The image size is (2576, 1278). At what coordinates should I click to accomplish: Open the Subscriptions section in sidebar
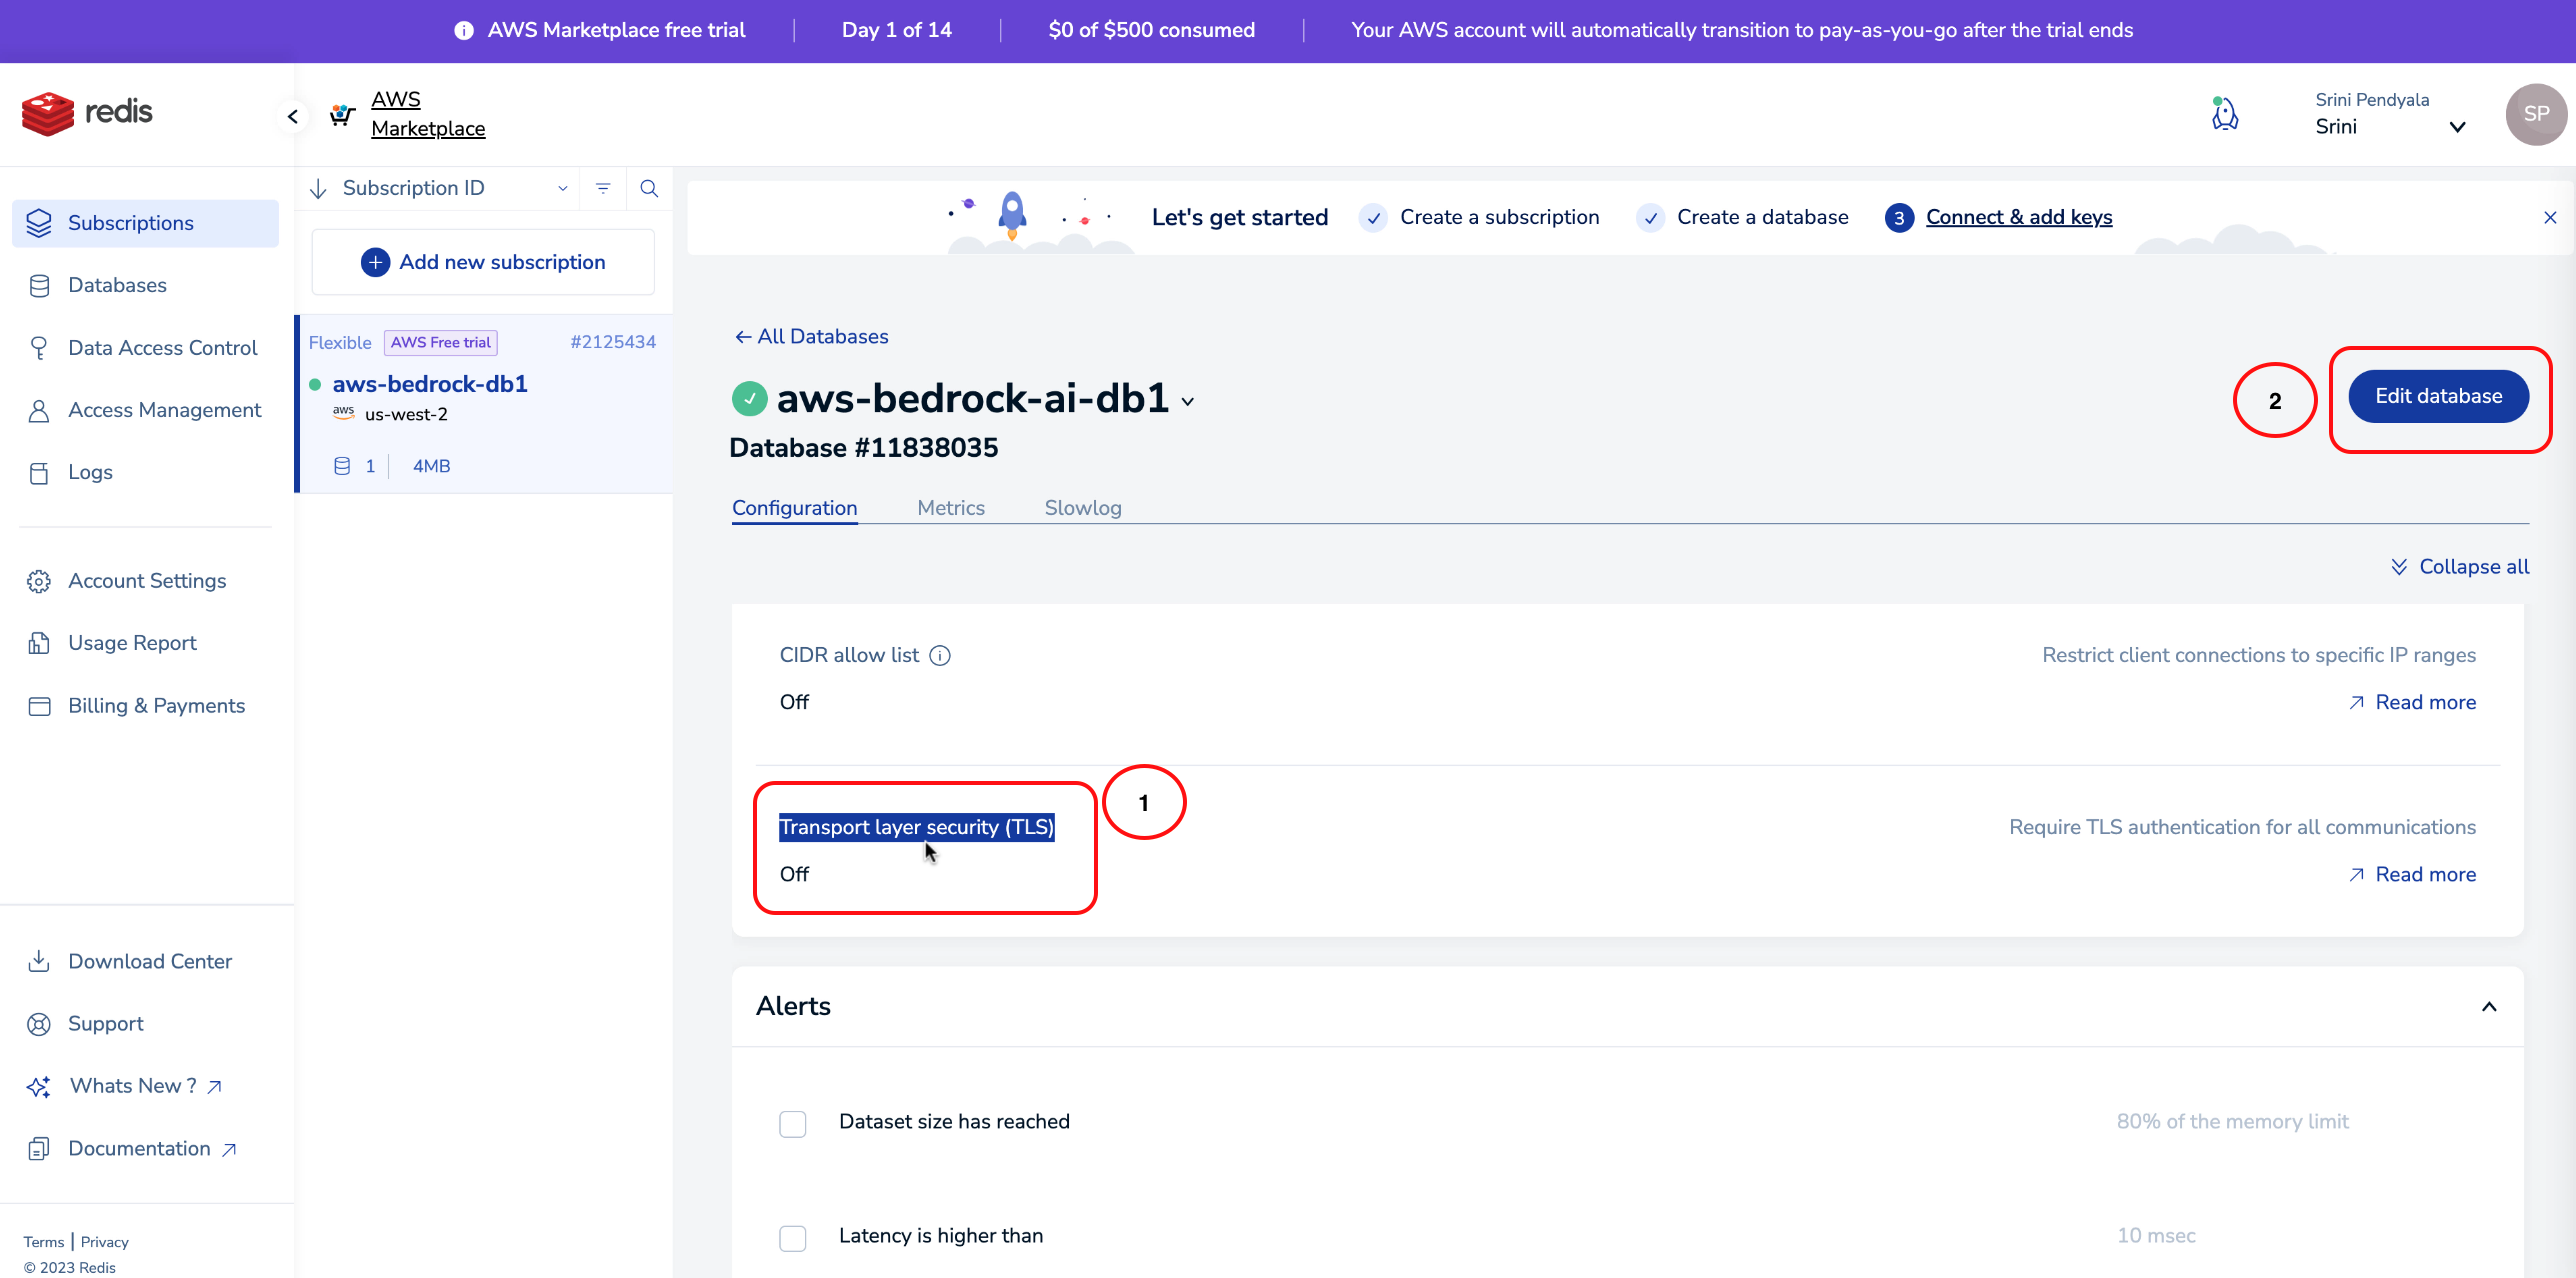(131, 222)
